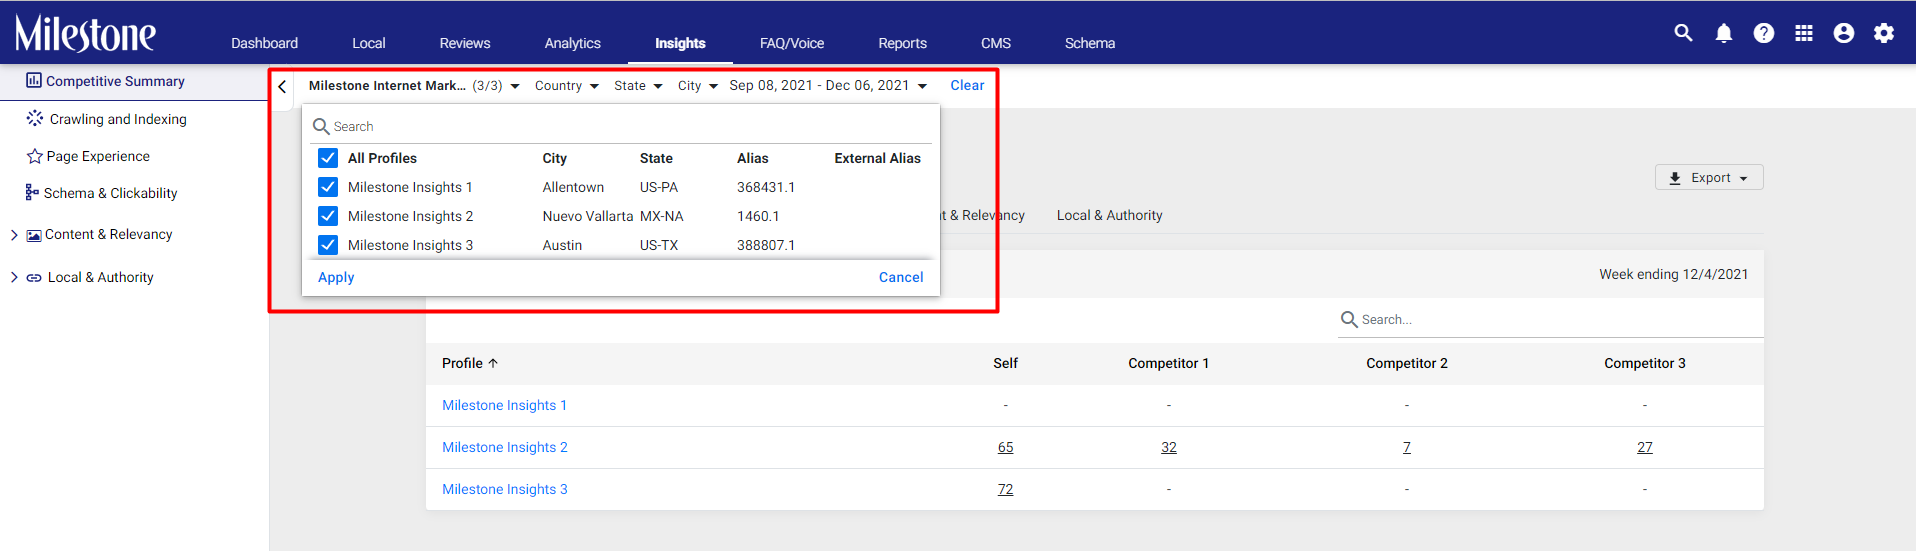Click the Schema & Clickability tree icon
Viewport: 1916px width, 551px height.
point(33,192)
